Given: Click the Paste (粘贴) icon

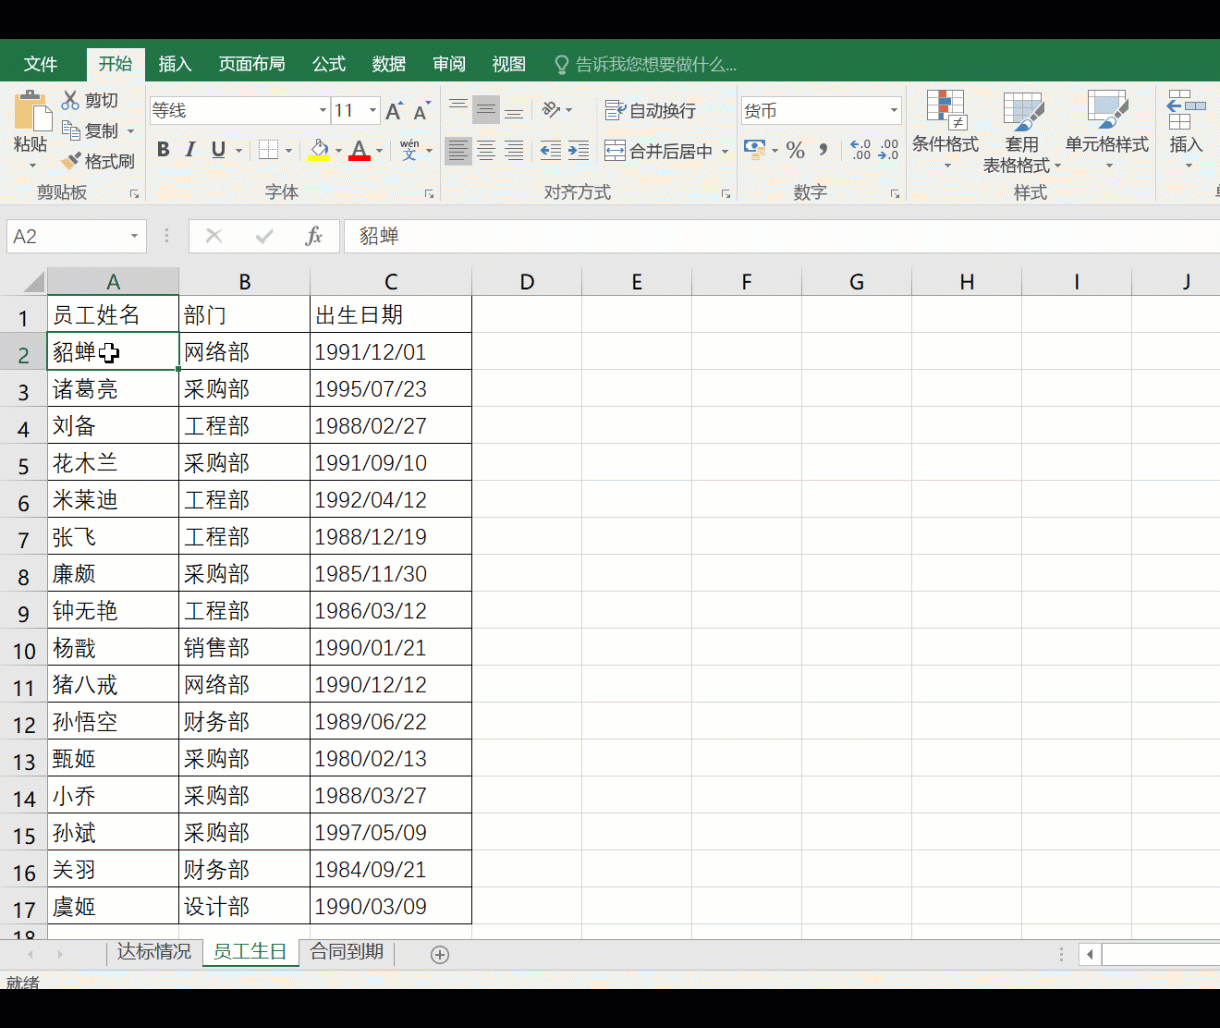Looking at the screenshot, I should [31, 112].
